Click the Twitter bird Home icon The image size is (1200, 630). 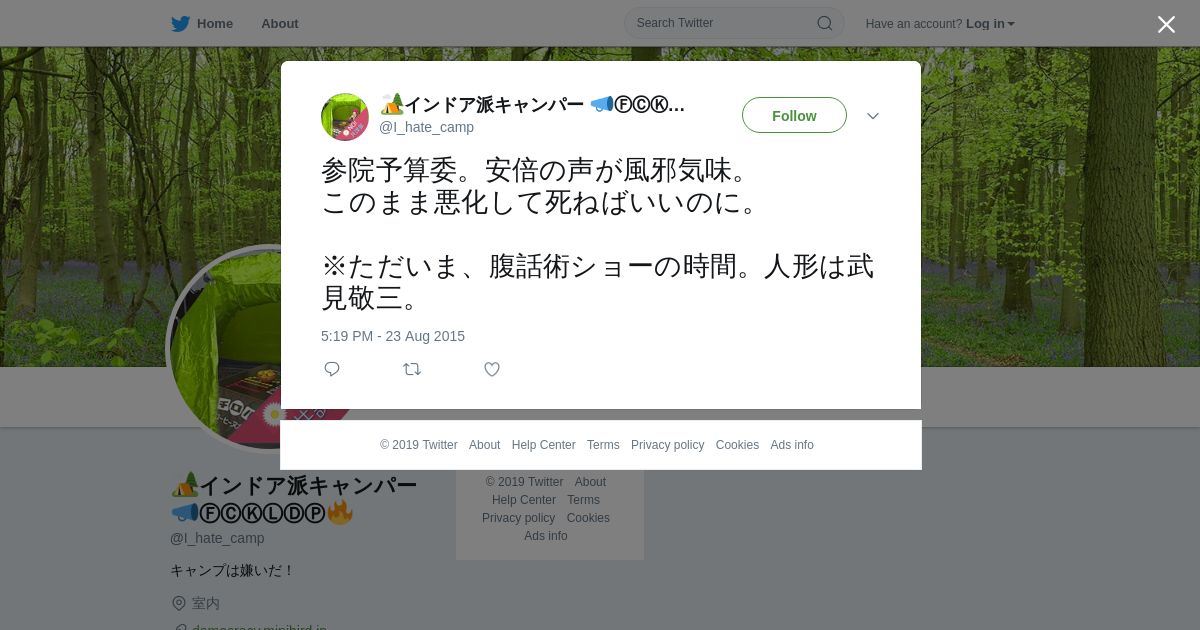coord(180,24)
